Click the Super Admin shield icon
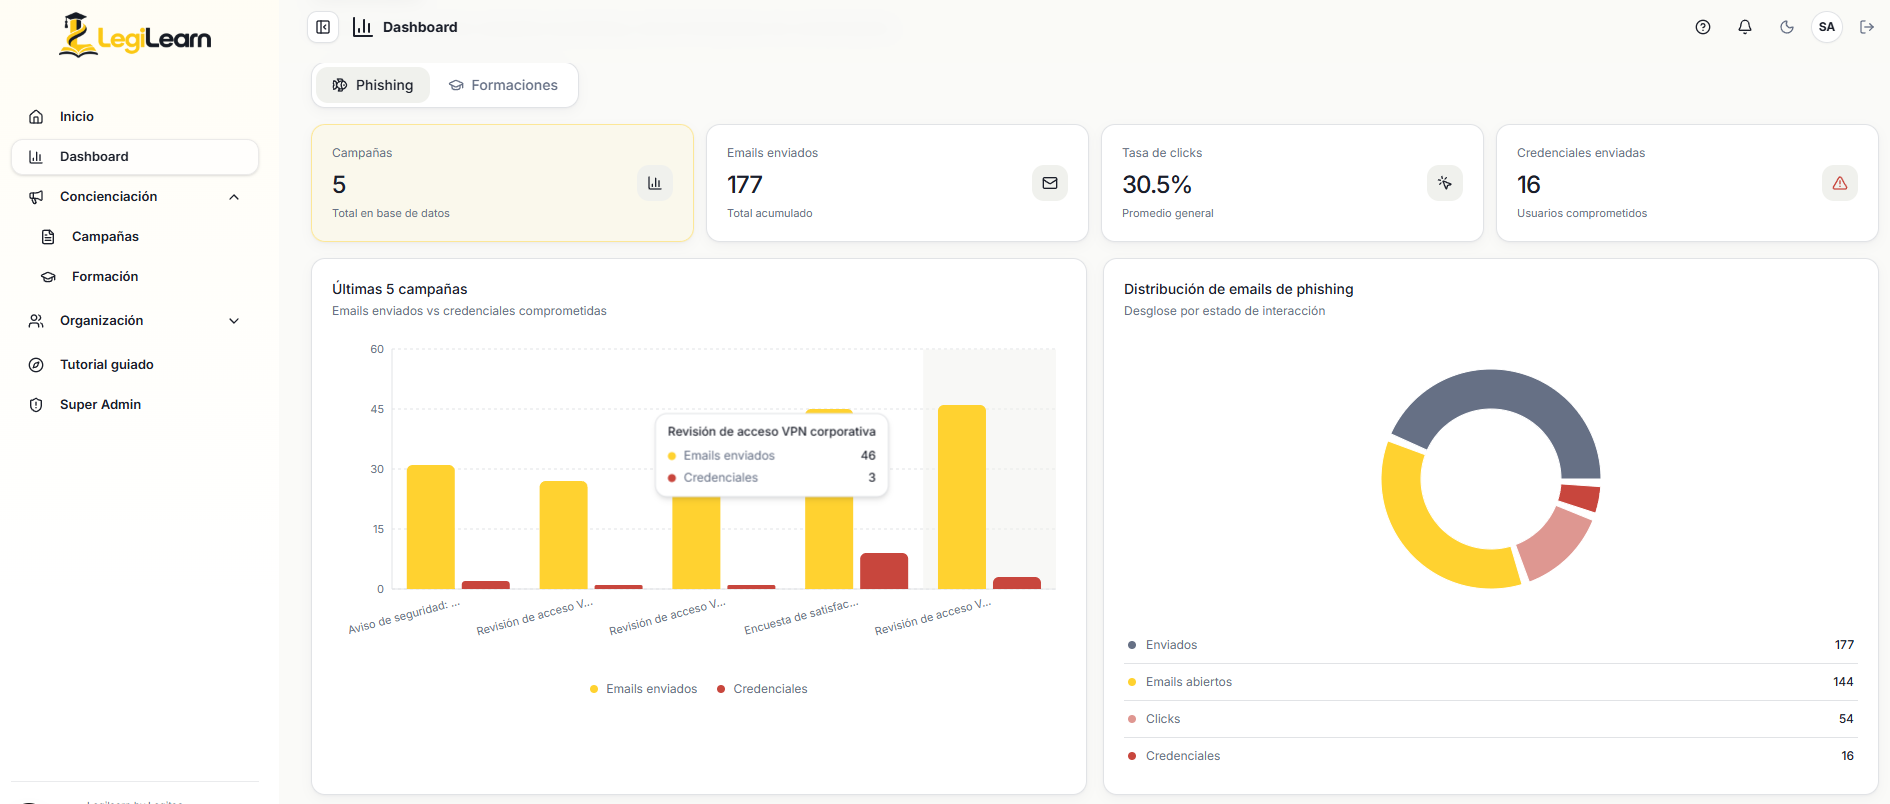Screen dimensions: 1890x804 (x=36, y=405)
